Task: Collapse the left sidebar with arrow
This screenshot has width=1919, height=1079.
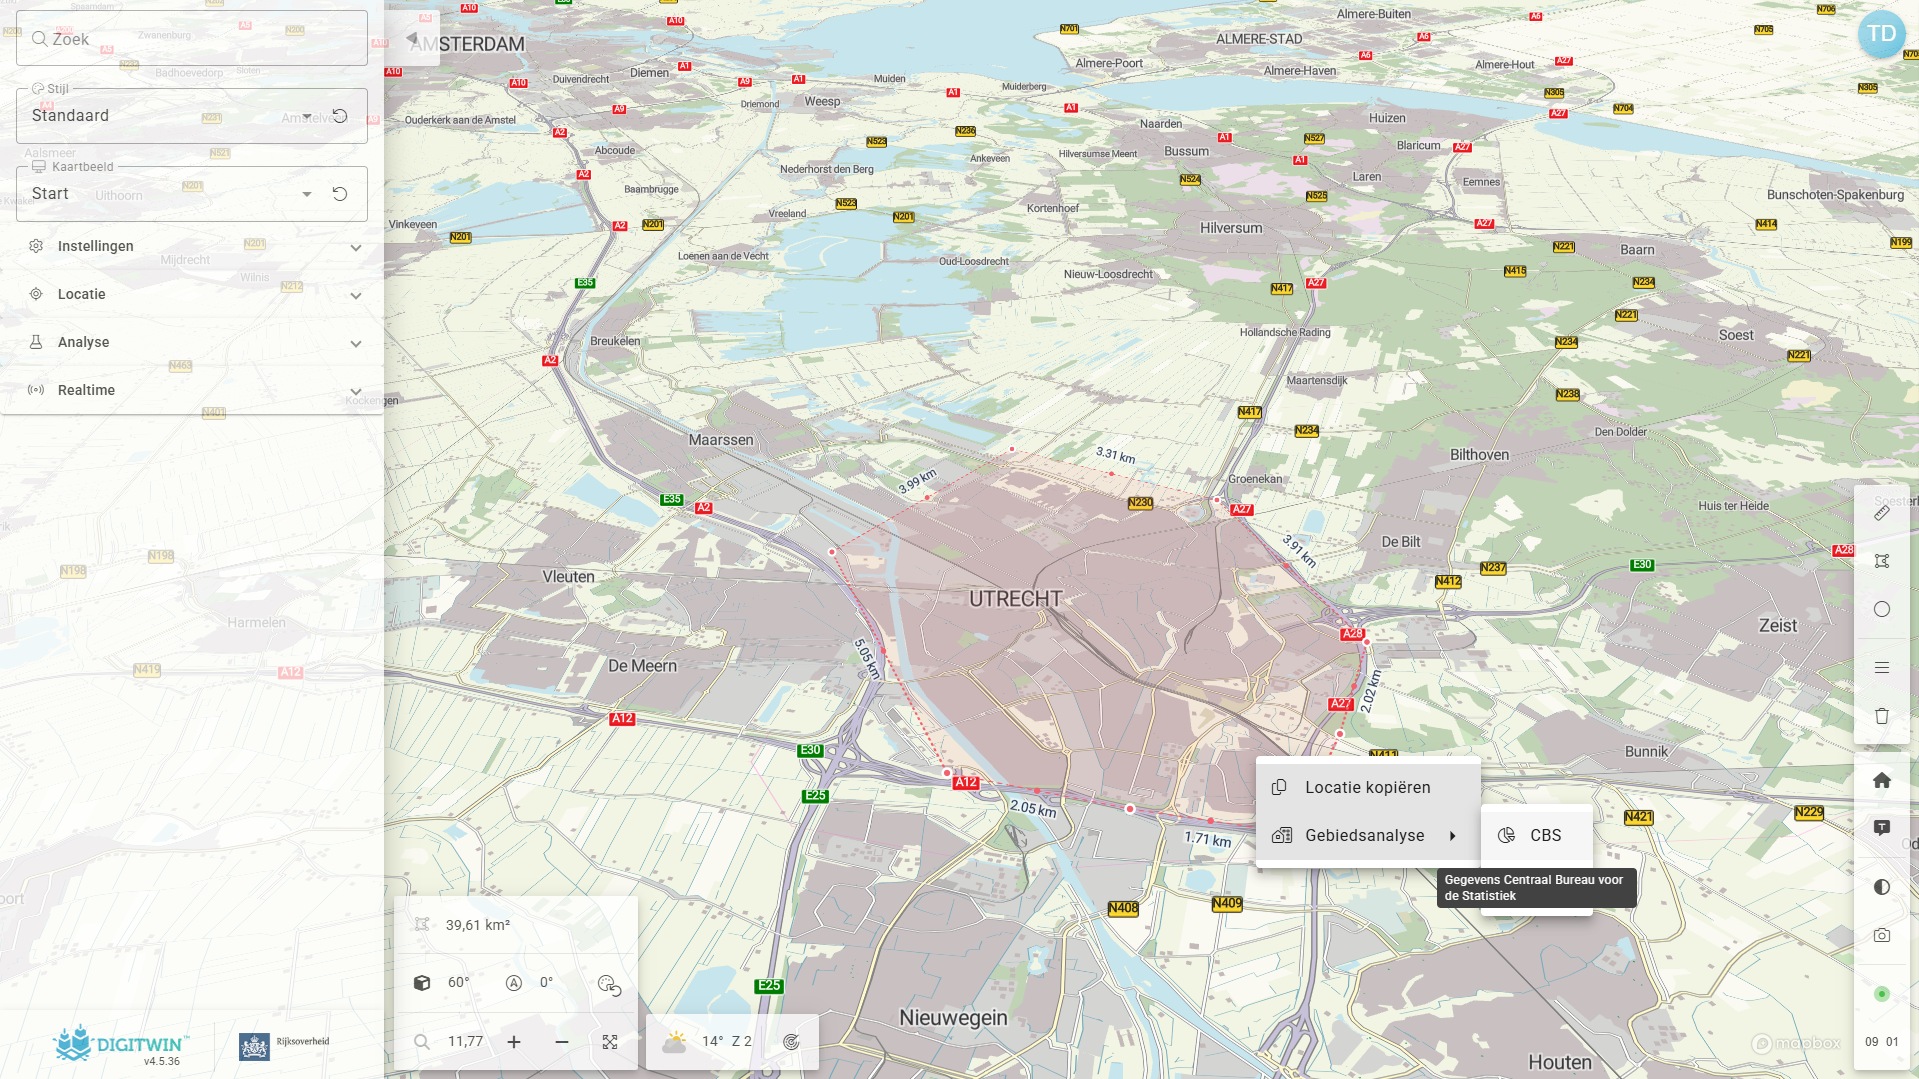Action: [411, 38]
